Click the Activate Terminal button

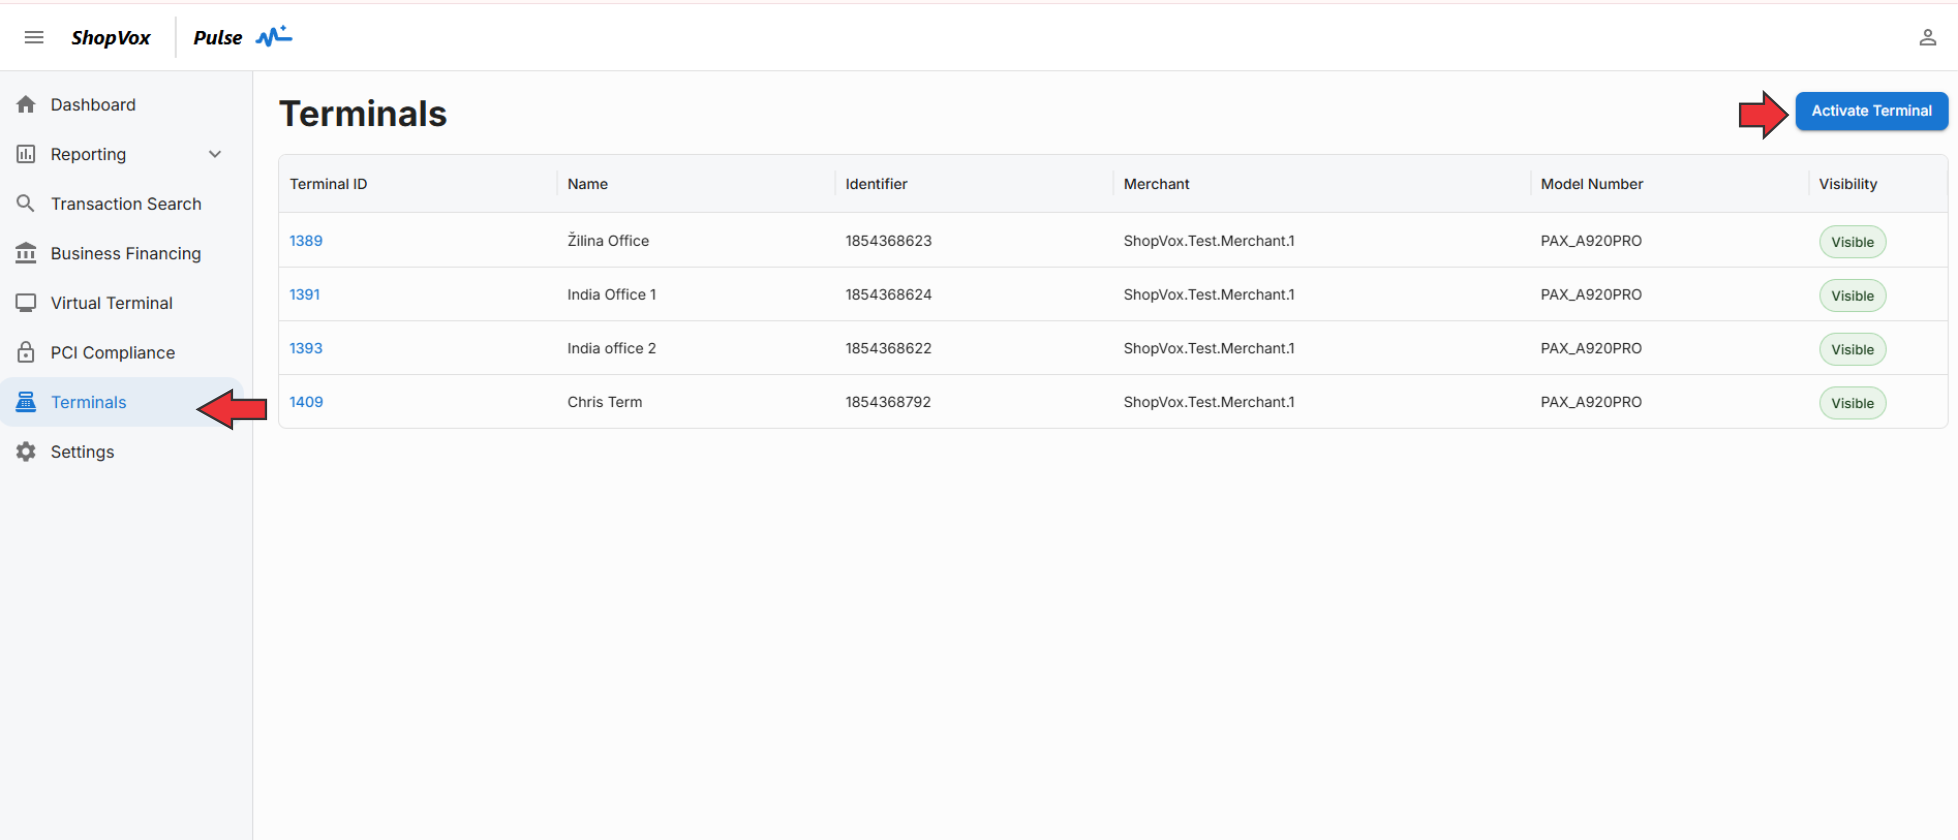(1871, 111)
